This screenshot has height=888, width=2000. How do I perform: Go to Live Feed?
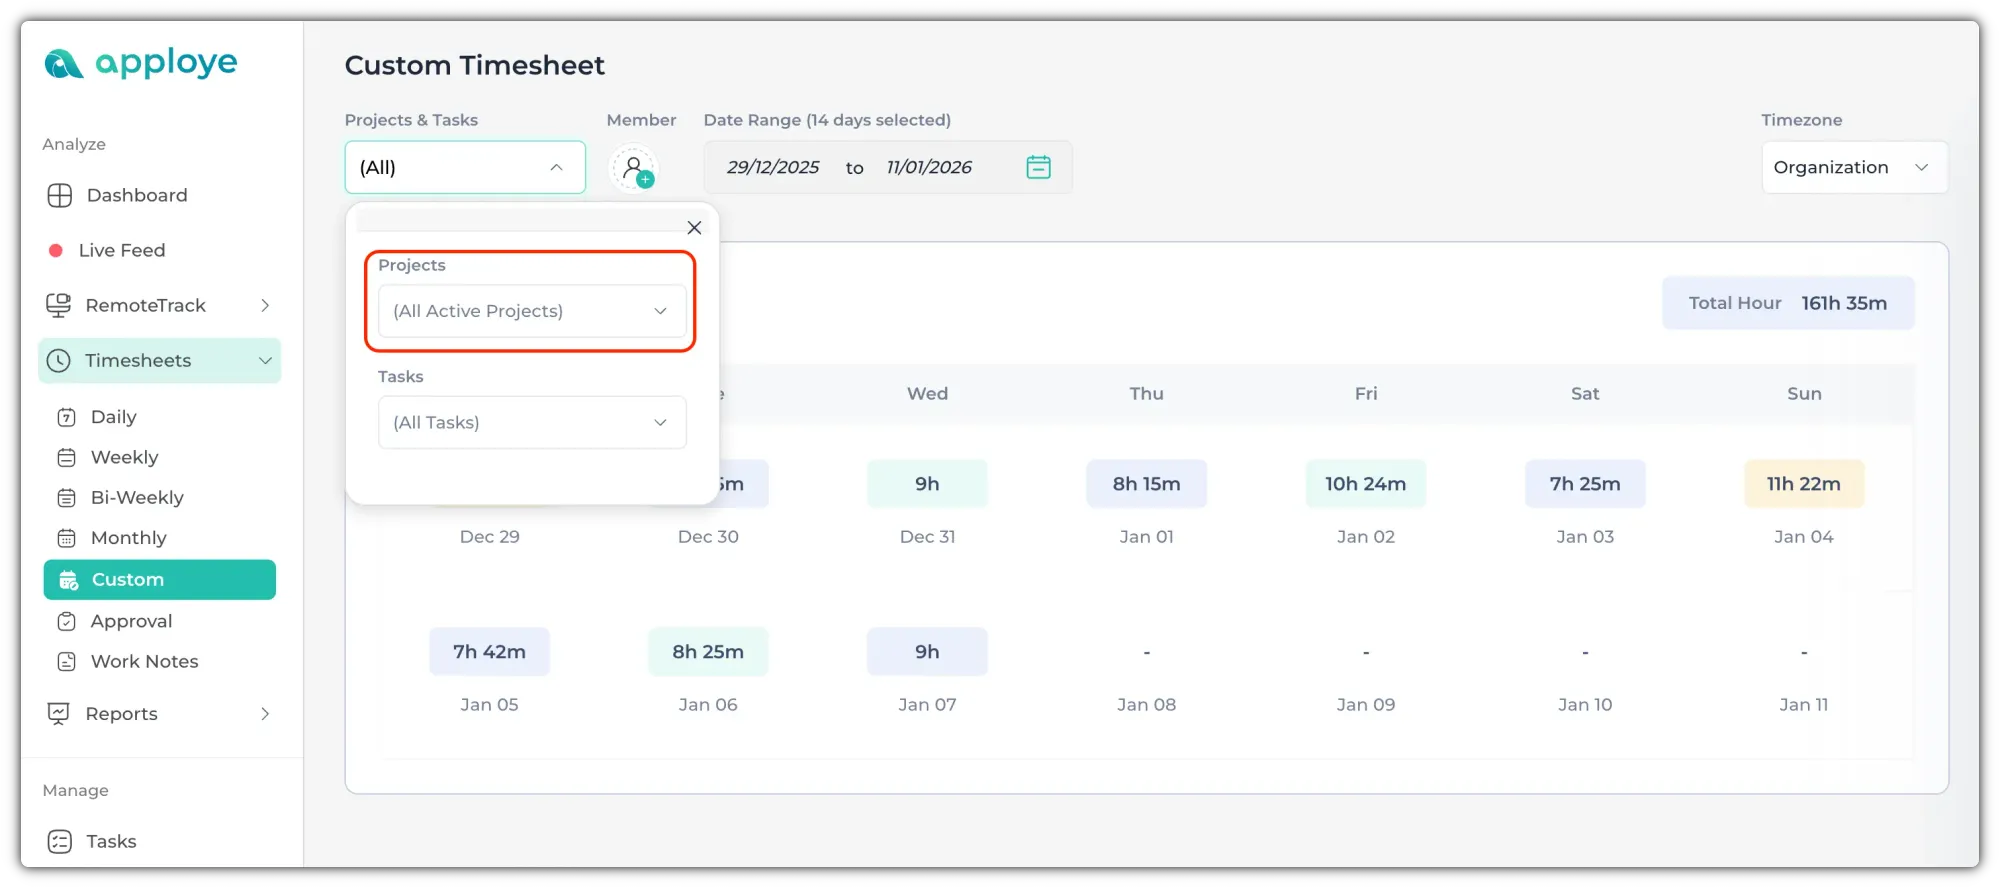(x=121, y=250)
